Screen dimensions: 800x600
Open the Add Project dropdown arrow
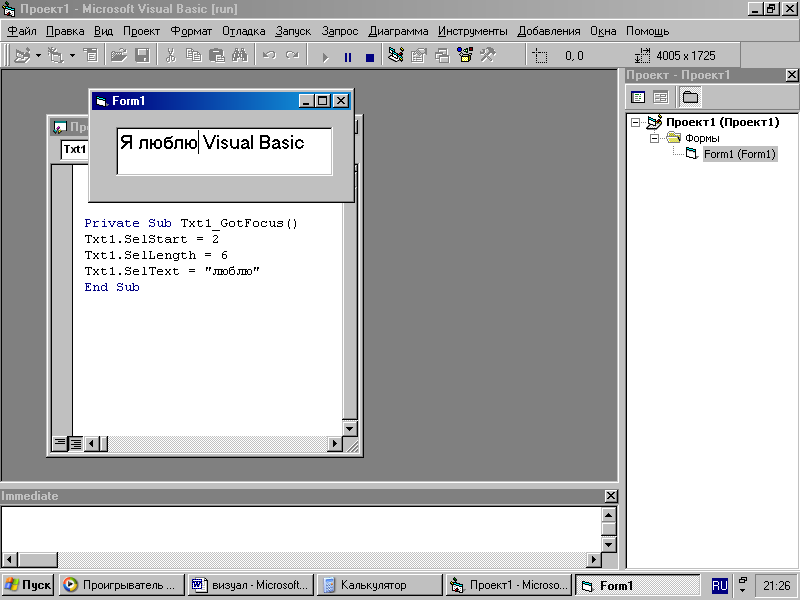tap(38, 55)
